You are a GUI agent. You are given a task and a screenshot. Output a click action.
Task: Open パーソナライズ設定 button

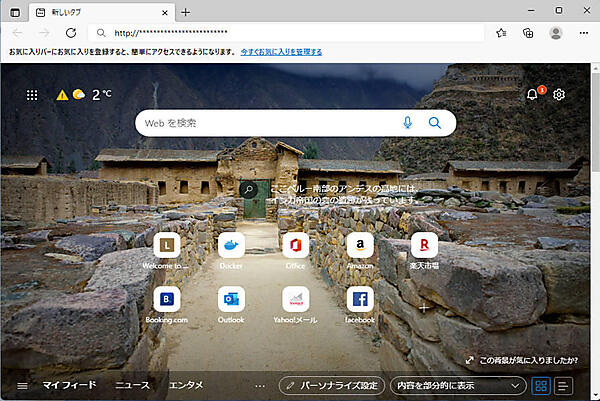coord(332,386)
